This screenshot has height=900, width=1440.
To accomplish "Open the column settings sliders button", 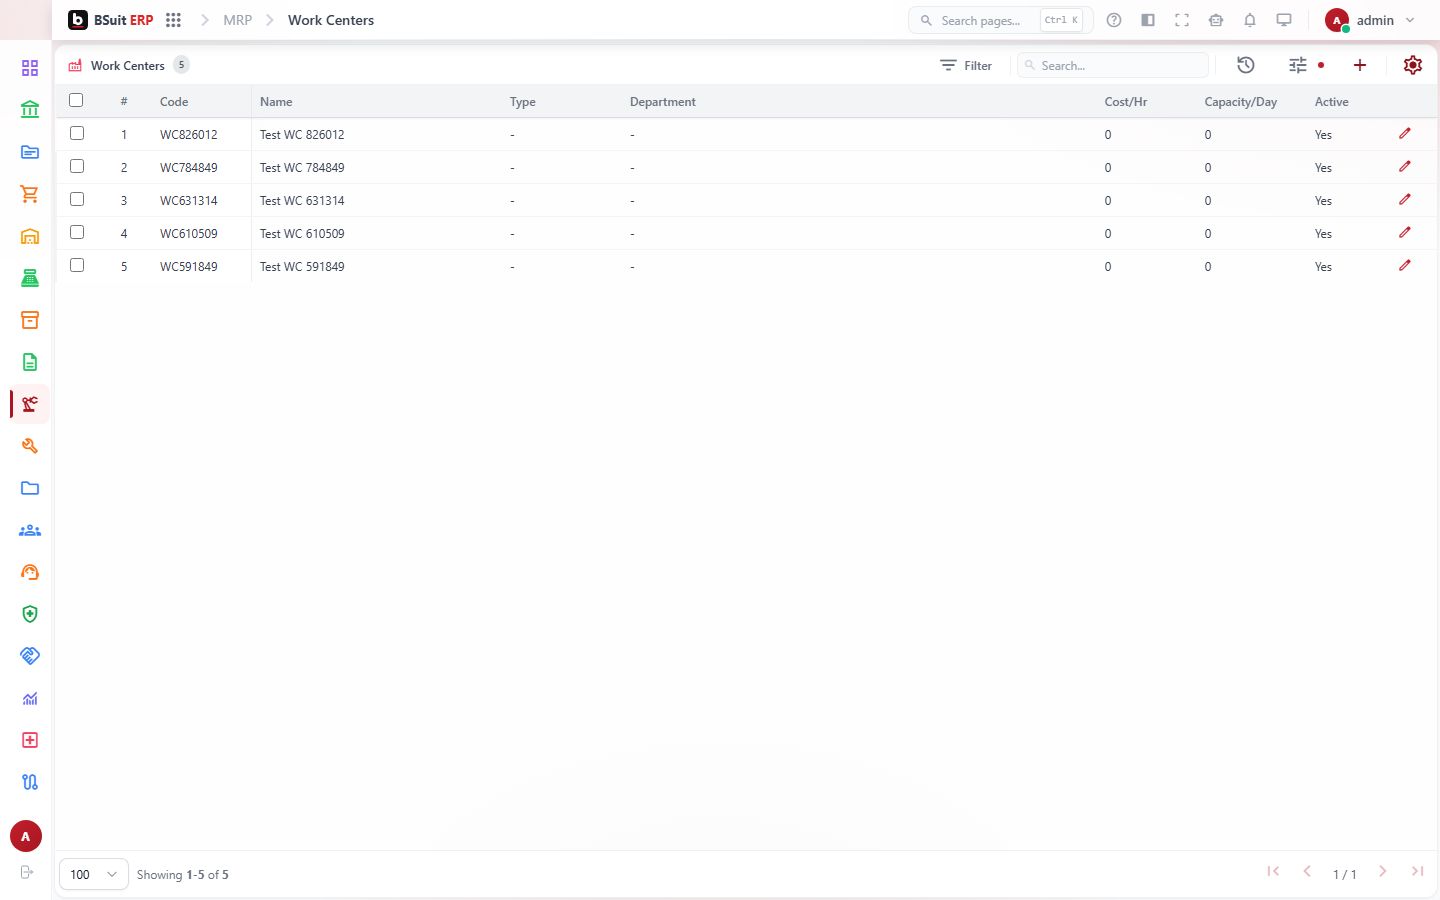I will click(x=1298, y=65).
